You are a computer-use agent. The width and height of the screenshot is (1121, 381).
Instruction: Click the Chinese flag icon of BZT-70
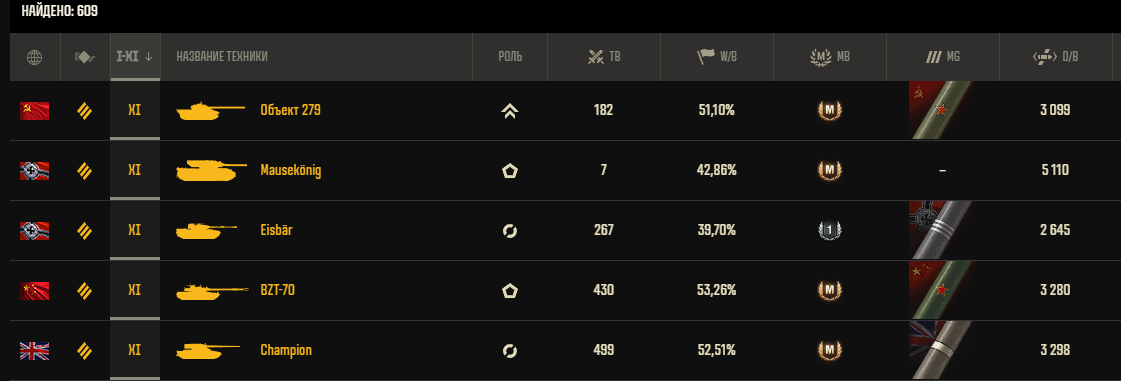[x=34, y=291]
